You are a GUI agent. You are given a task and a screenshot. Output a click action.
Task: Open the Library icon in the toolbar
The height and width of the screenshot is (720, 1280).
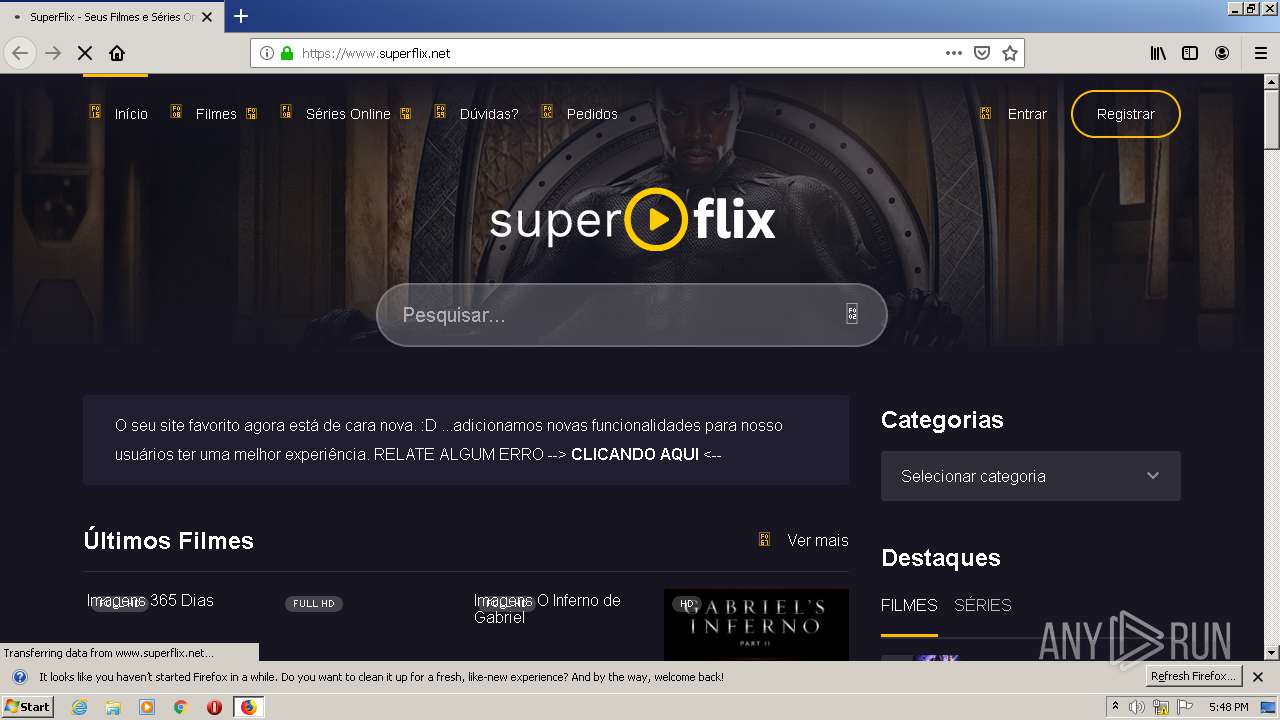(1158, 53)
